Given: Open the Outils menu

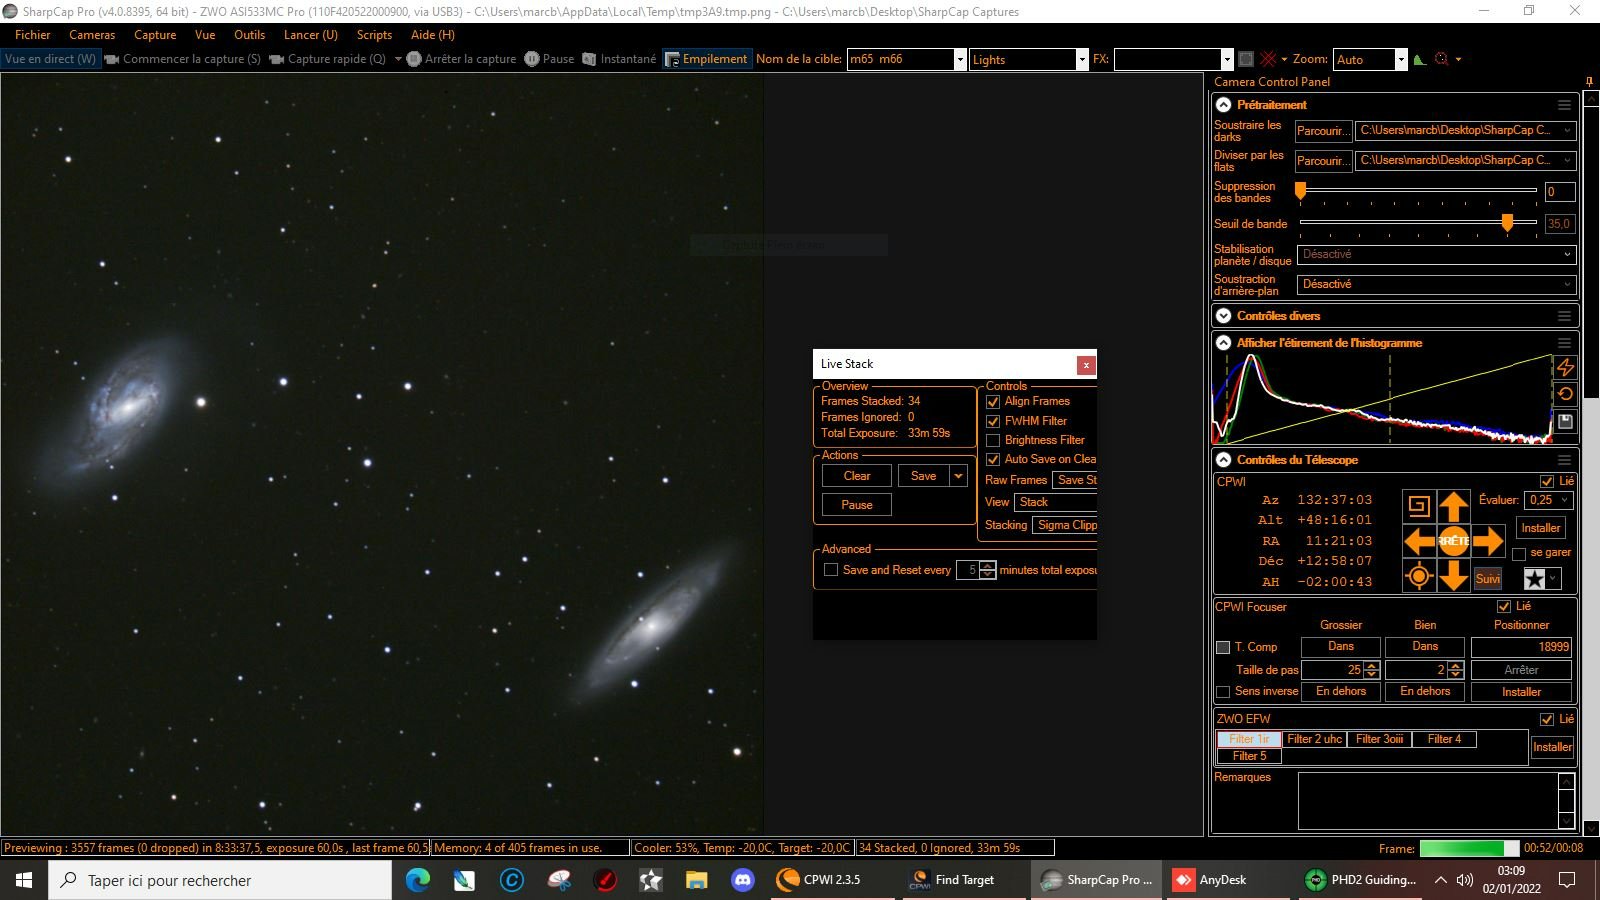Looking at the screenshot, I should point(249,35).
